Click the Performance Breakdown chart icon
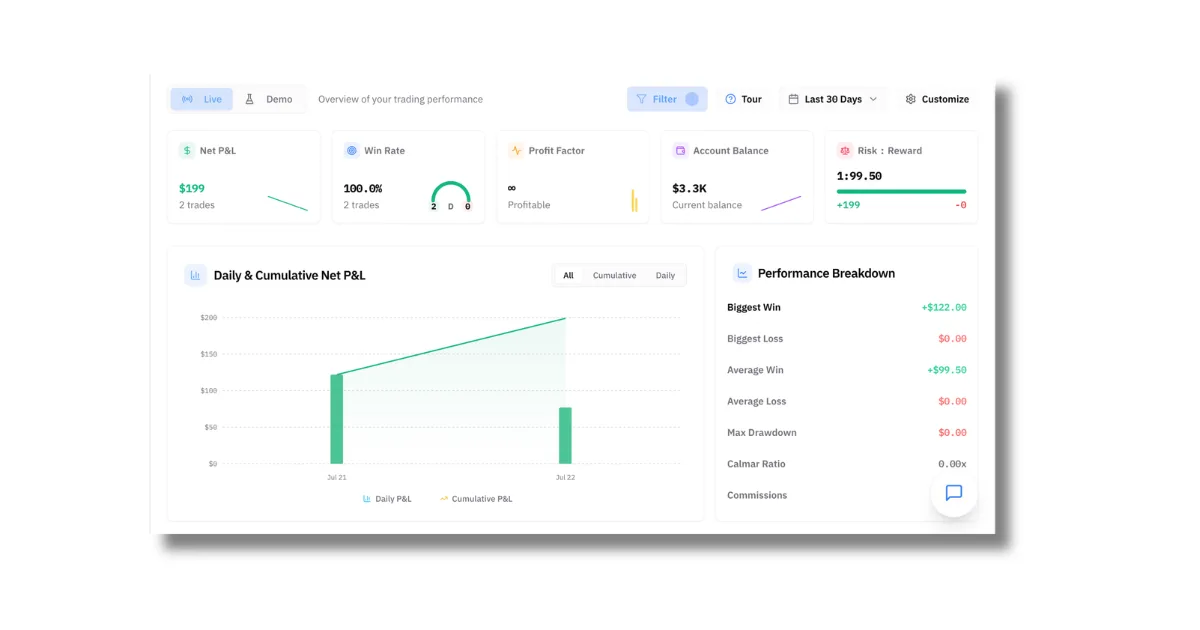 [x=742, y=273]
